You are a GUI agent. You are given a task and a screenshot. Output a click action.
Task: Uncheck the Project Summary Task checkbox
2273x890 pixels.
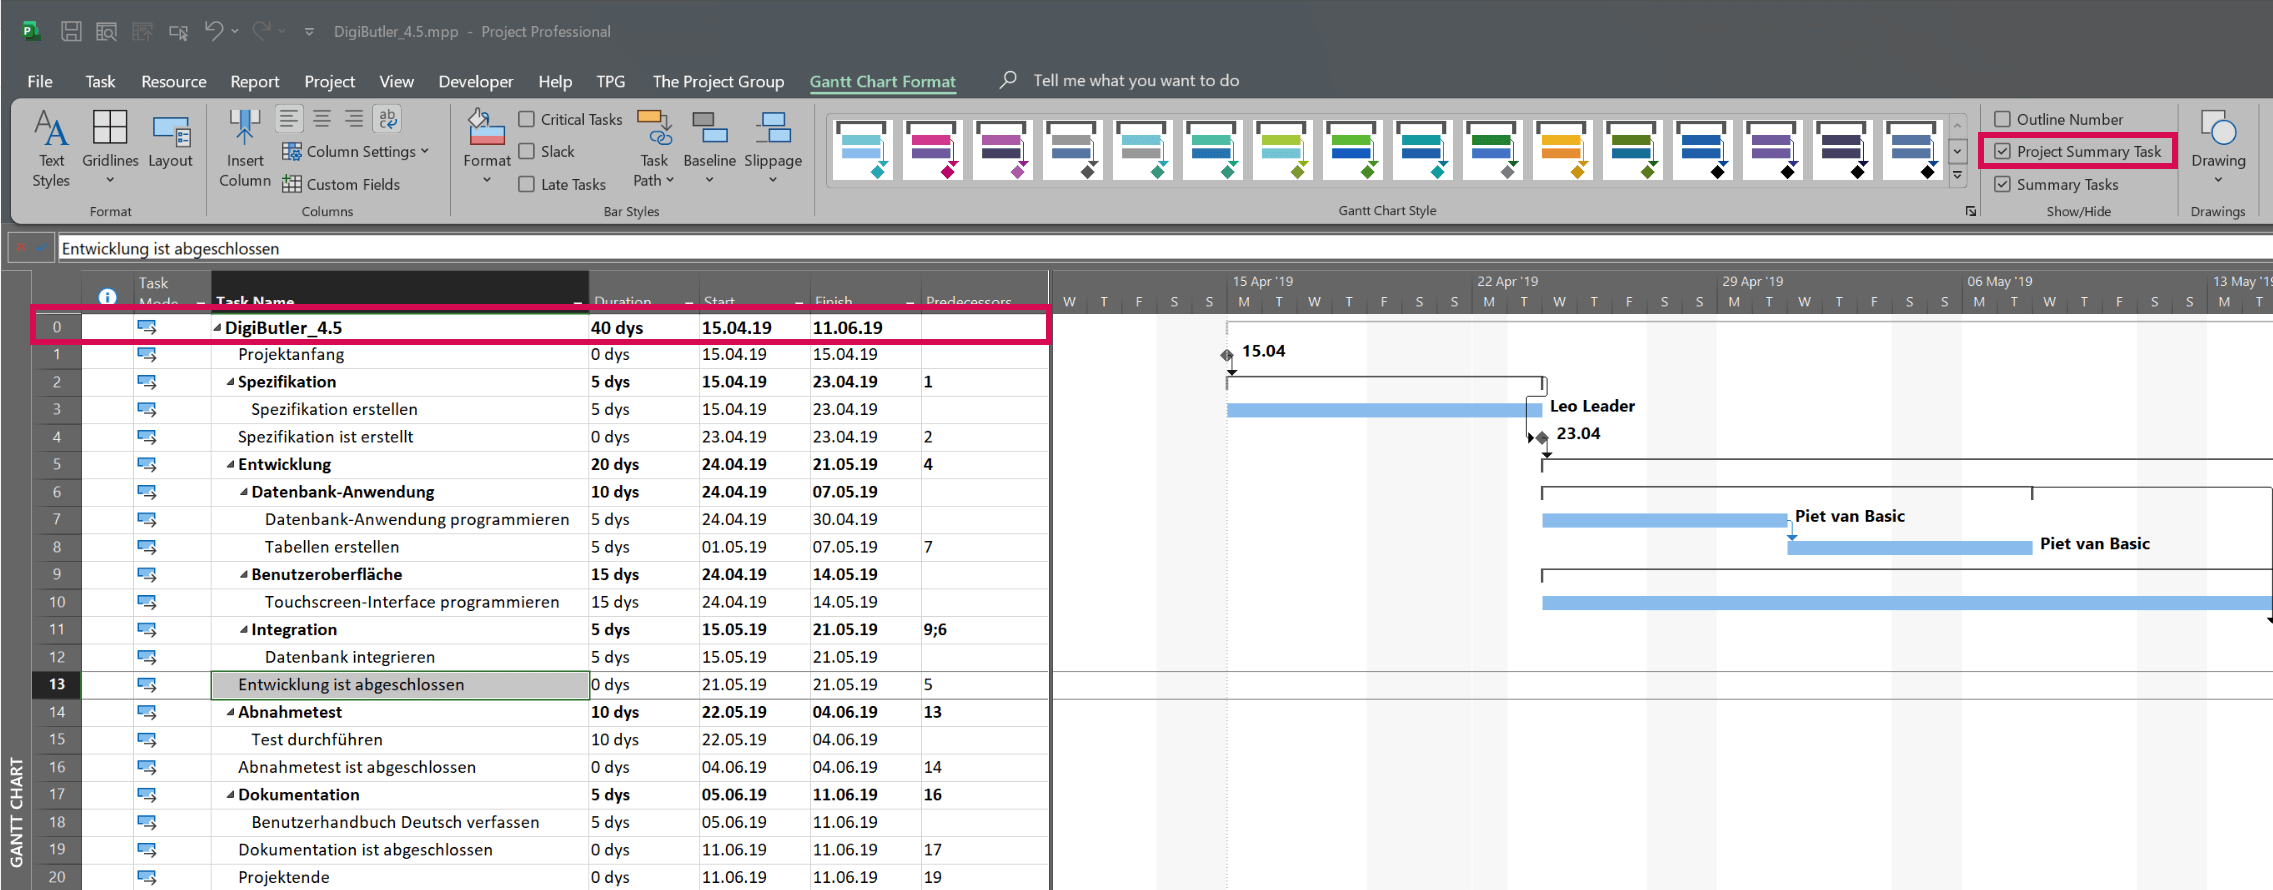tap(2002, 152)
